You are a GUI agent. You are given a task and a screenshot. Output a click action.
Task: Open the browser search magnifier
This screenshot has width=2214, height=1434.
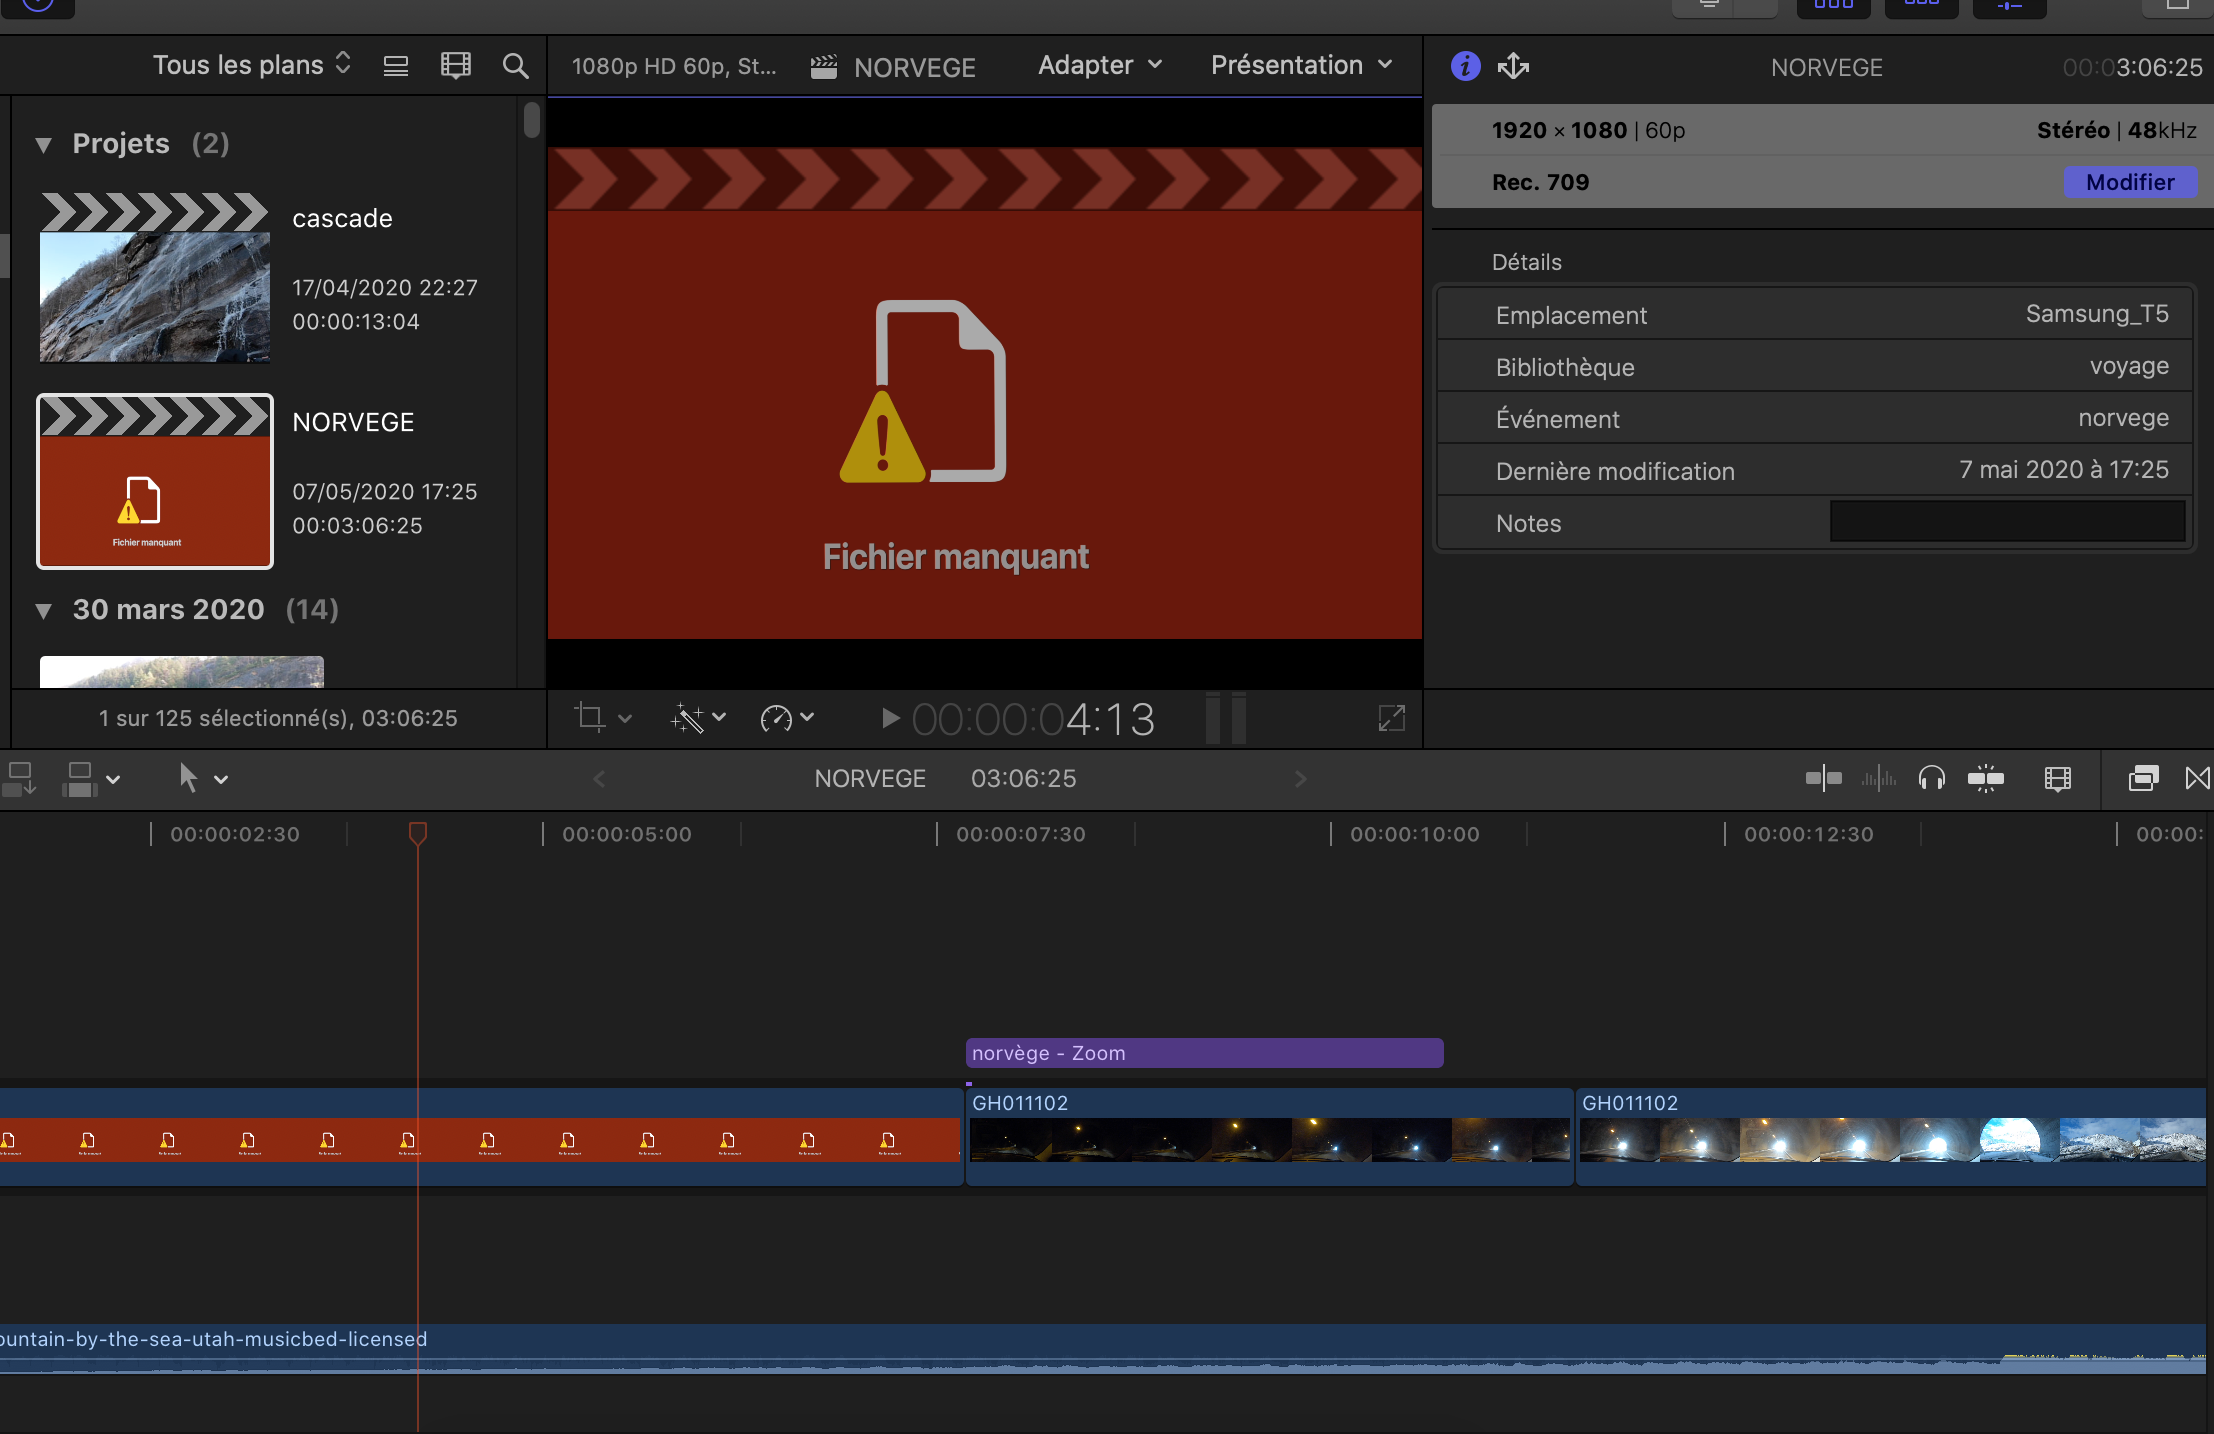pos(515,66)
